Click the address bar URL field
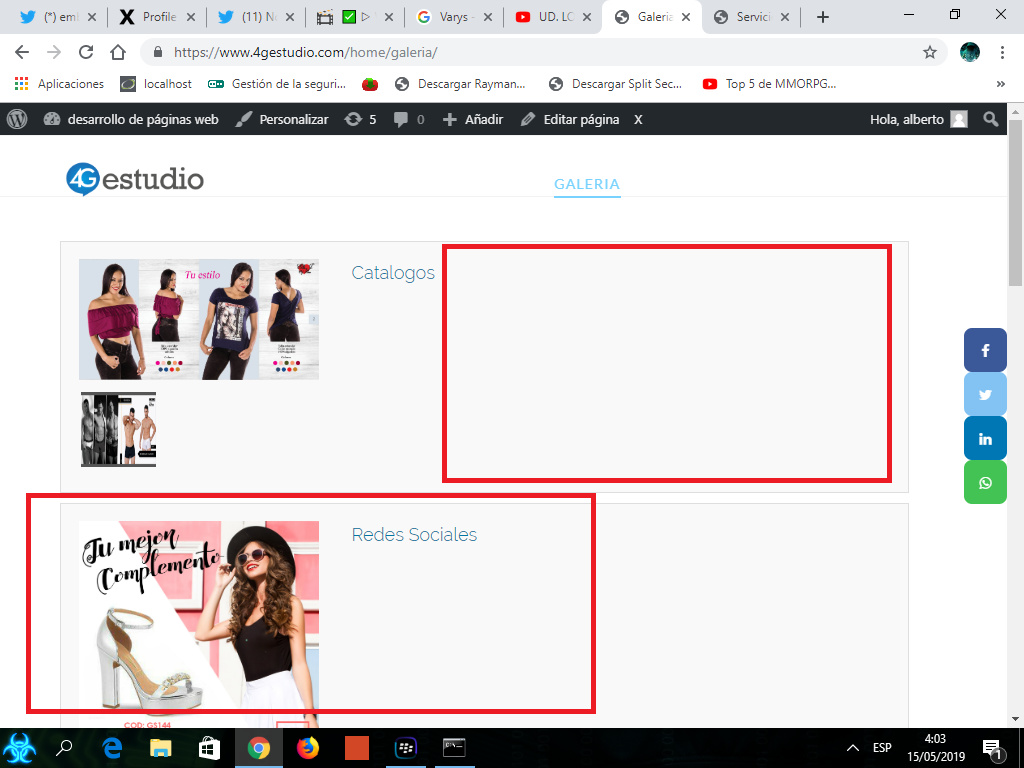This screenshot has height=768, width=1024. 542,52
